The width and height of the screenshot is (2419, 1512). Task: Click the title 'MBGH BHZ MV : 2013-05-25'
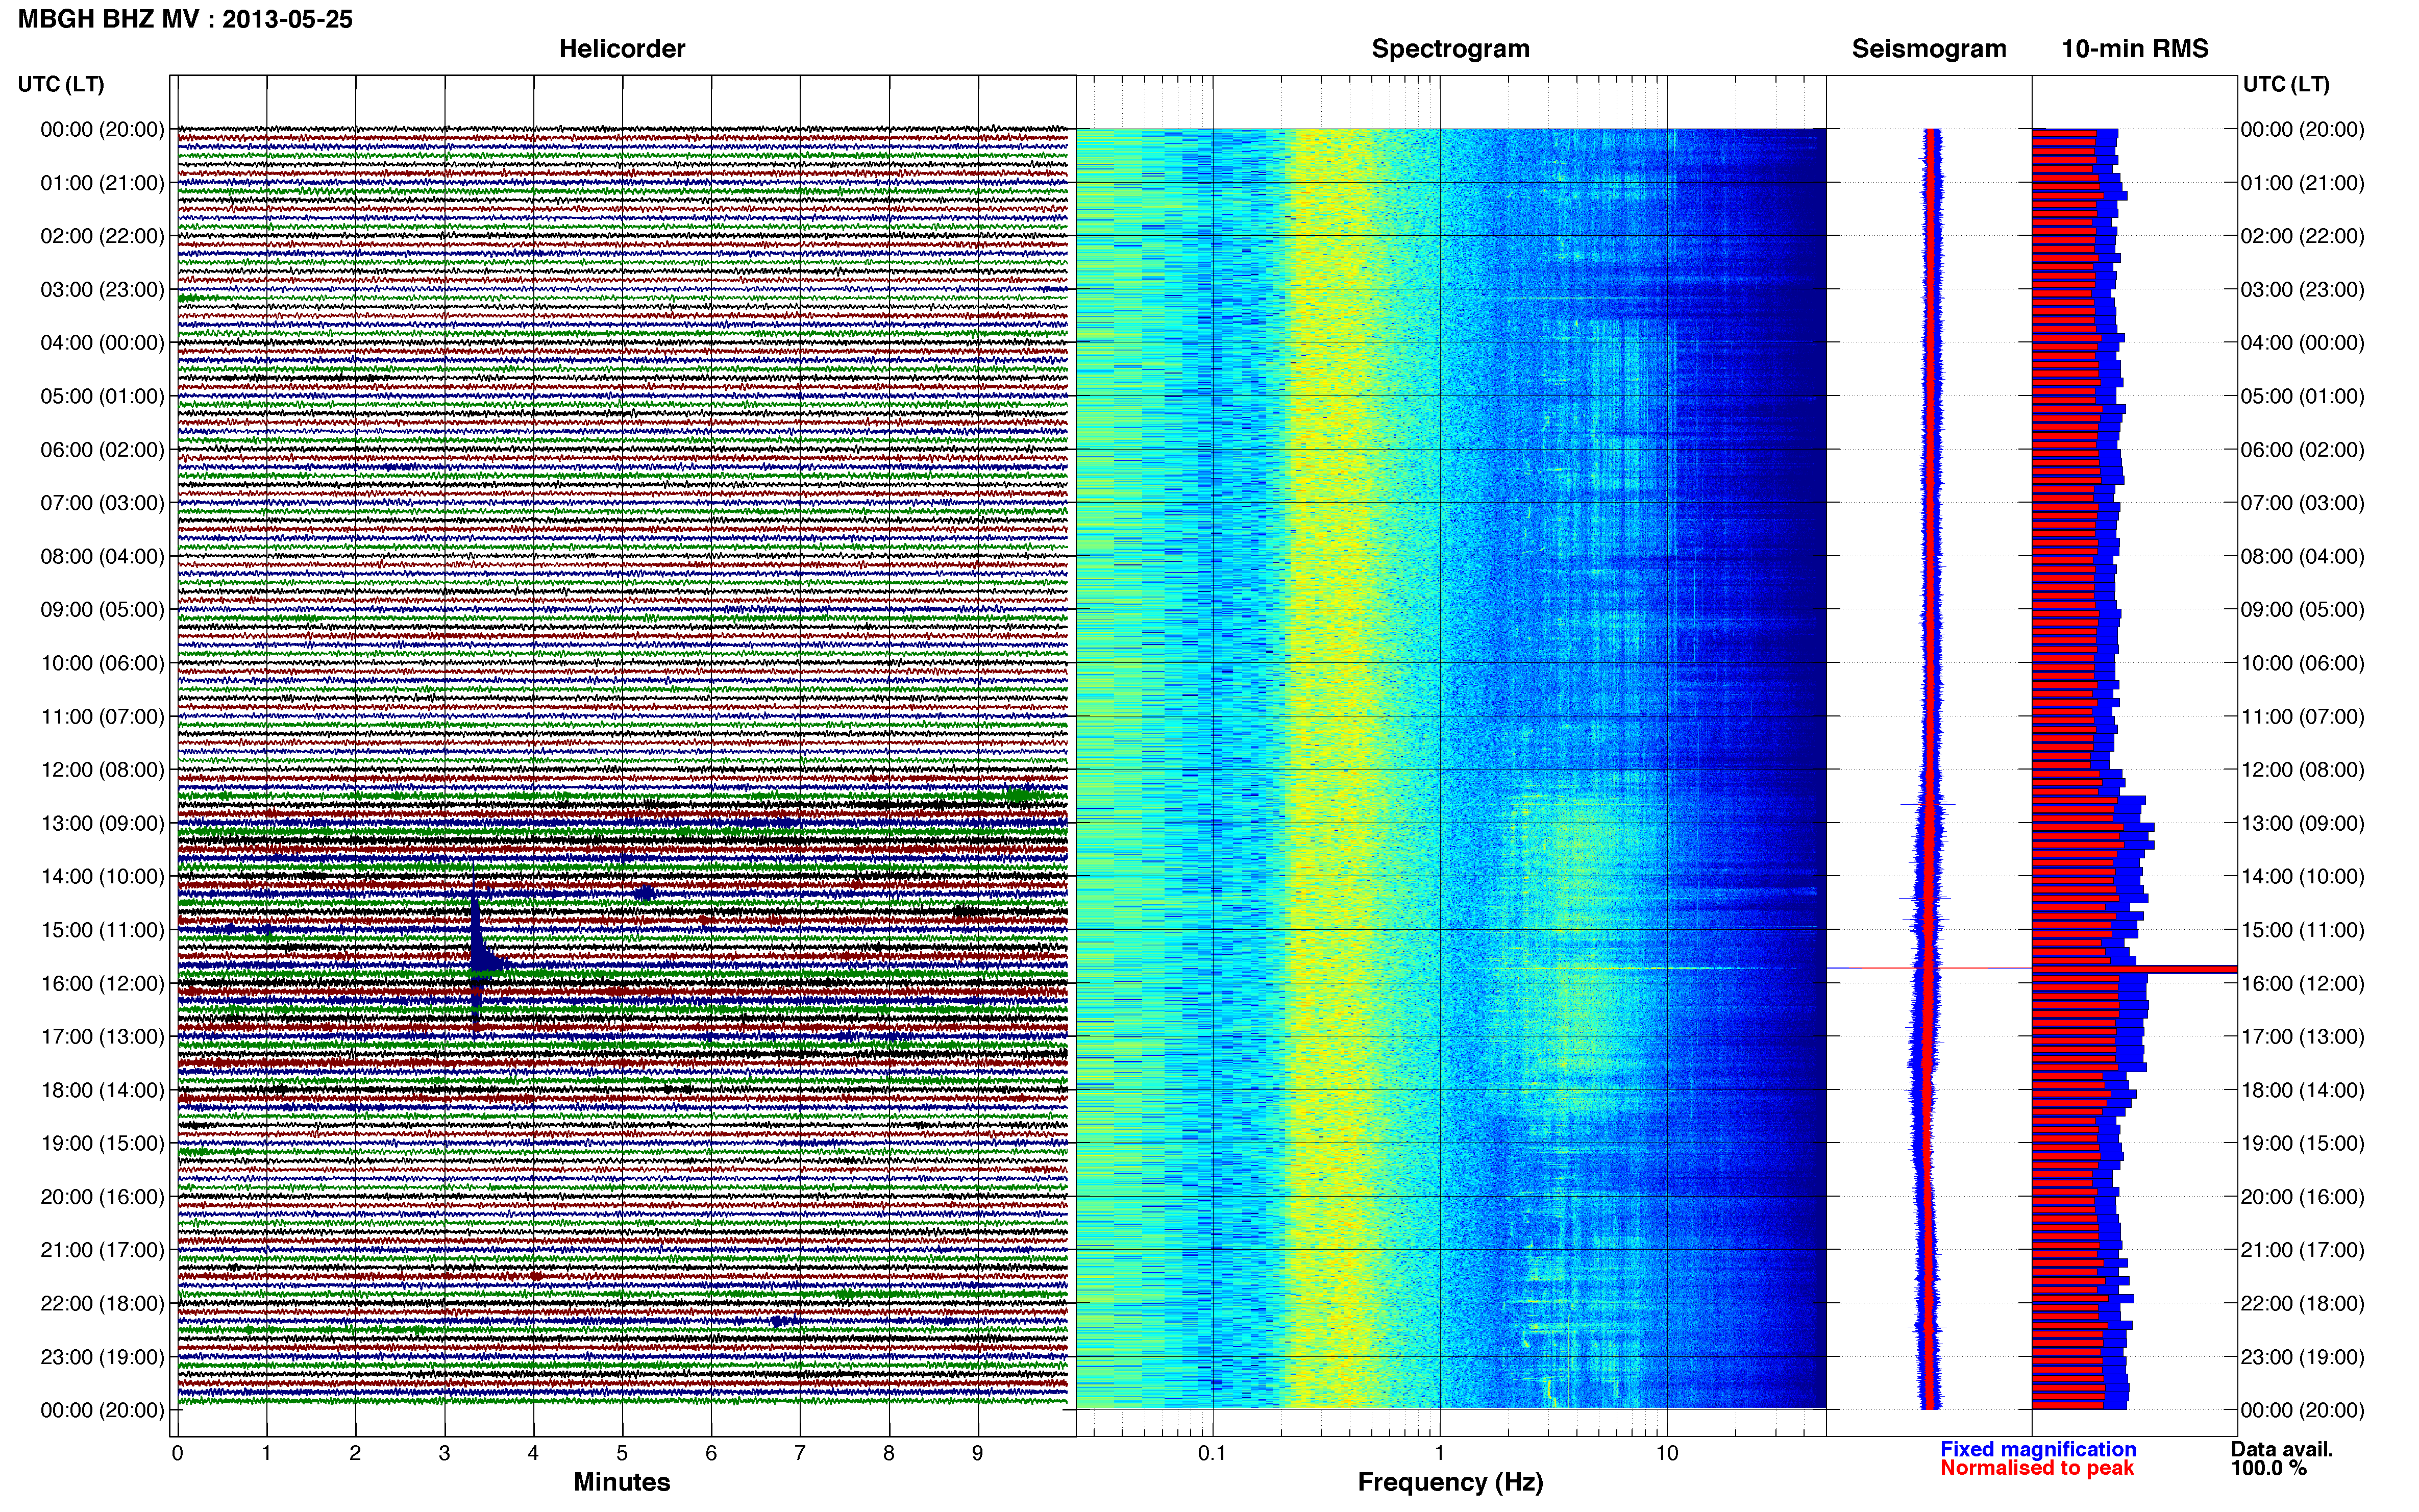[x=185, y=19]
